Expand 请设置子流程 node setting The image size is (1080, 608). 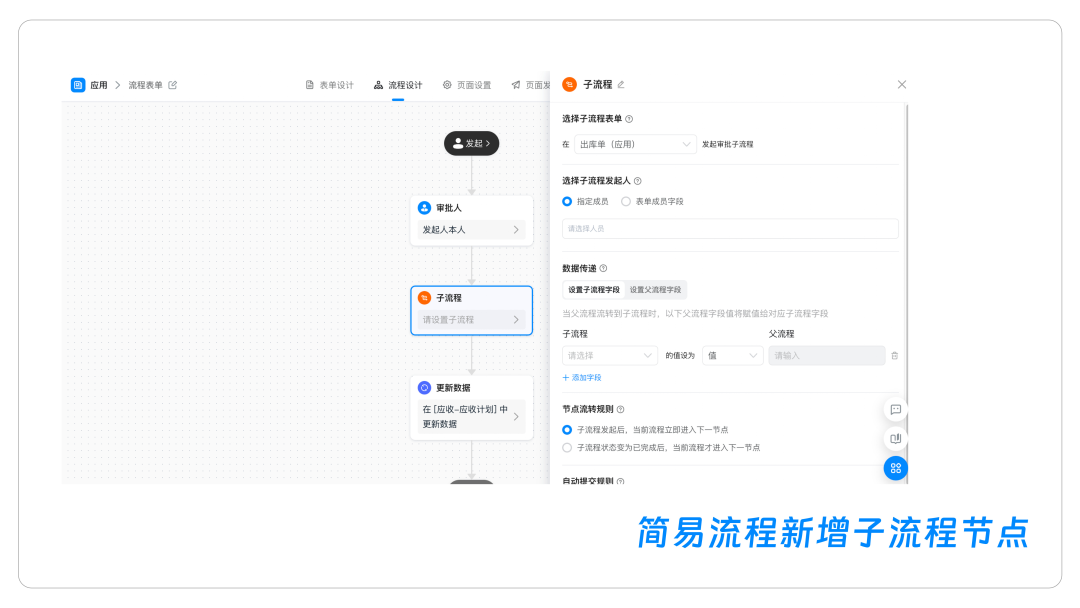pyautogui.click(x=471, y=319)
